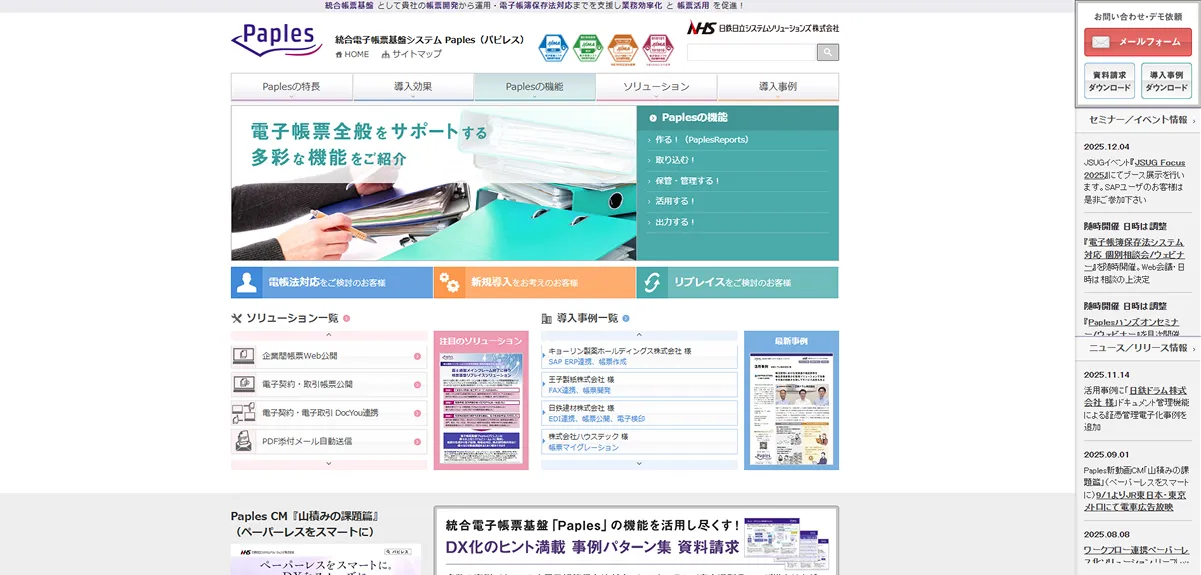1201x575 pixels.
Task: Open 企業間帳票Web公開 solution
Action: tap(329, 356)
